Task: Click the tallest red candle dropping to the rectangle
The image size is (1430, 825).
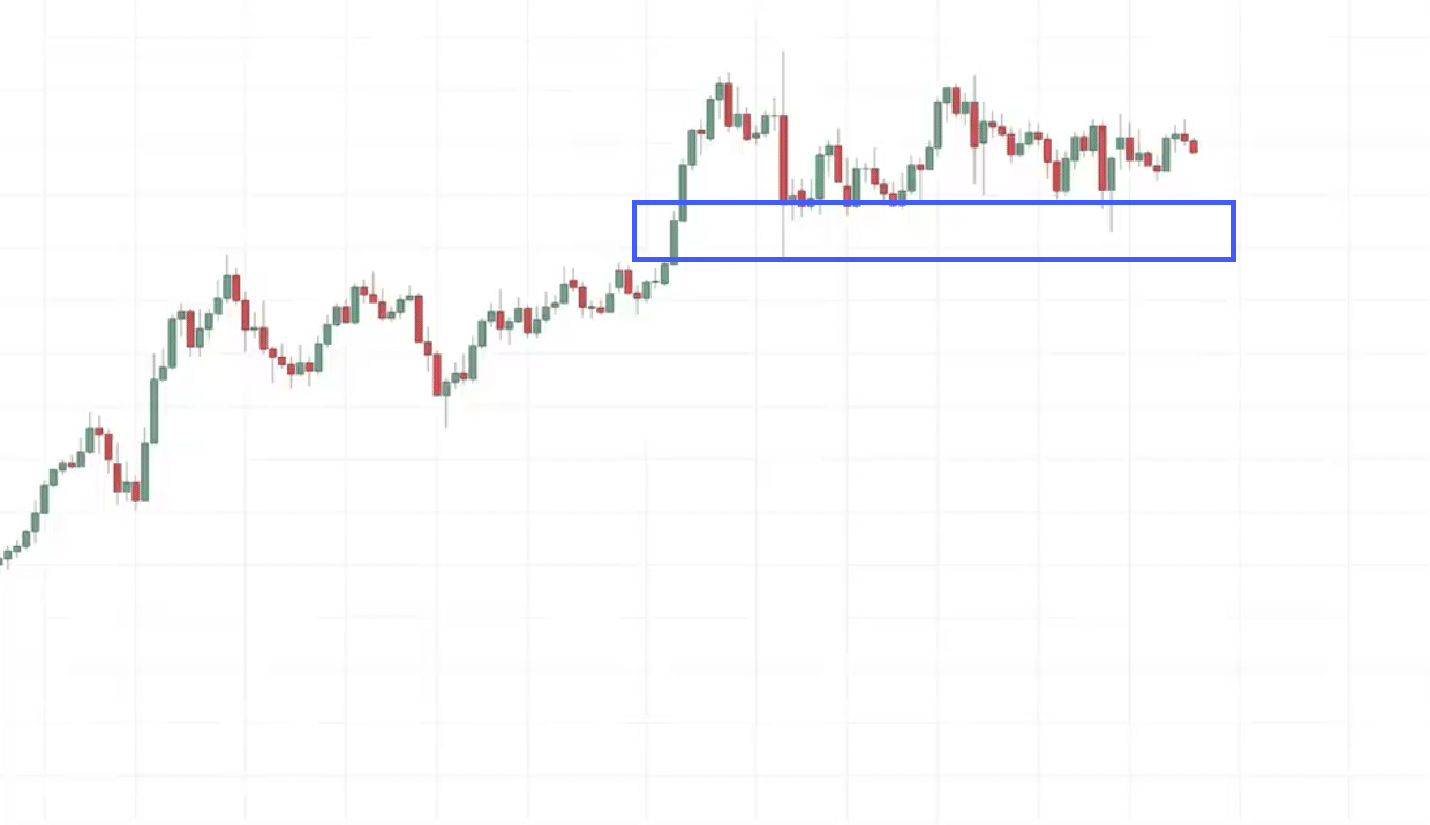Action: pos(783,158)
